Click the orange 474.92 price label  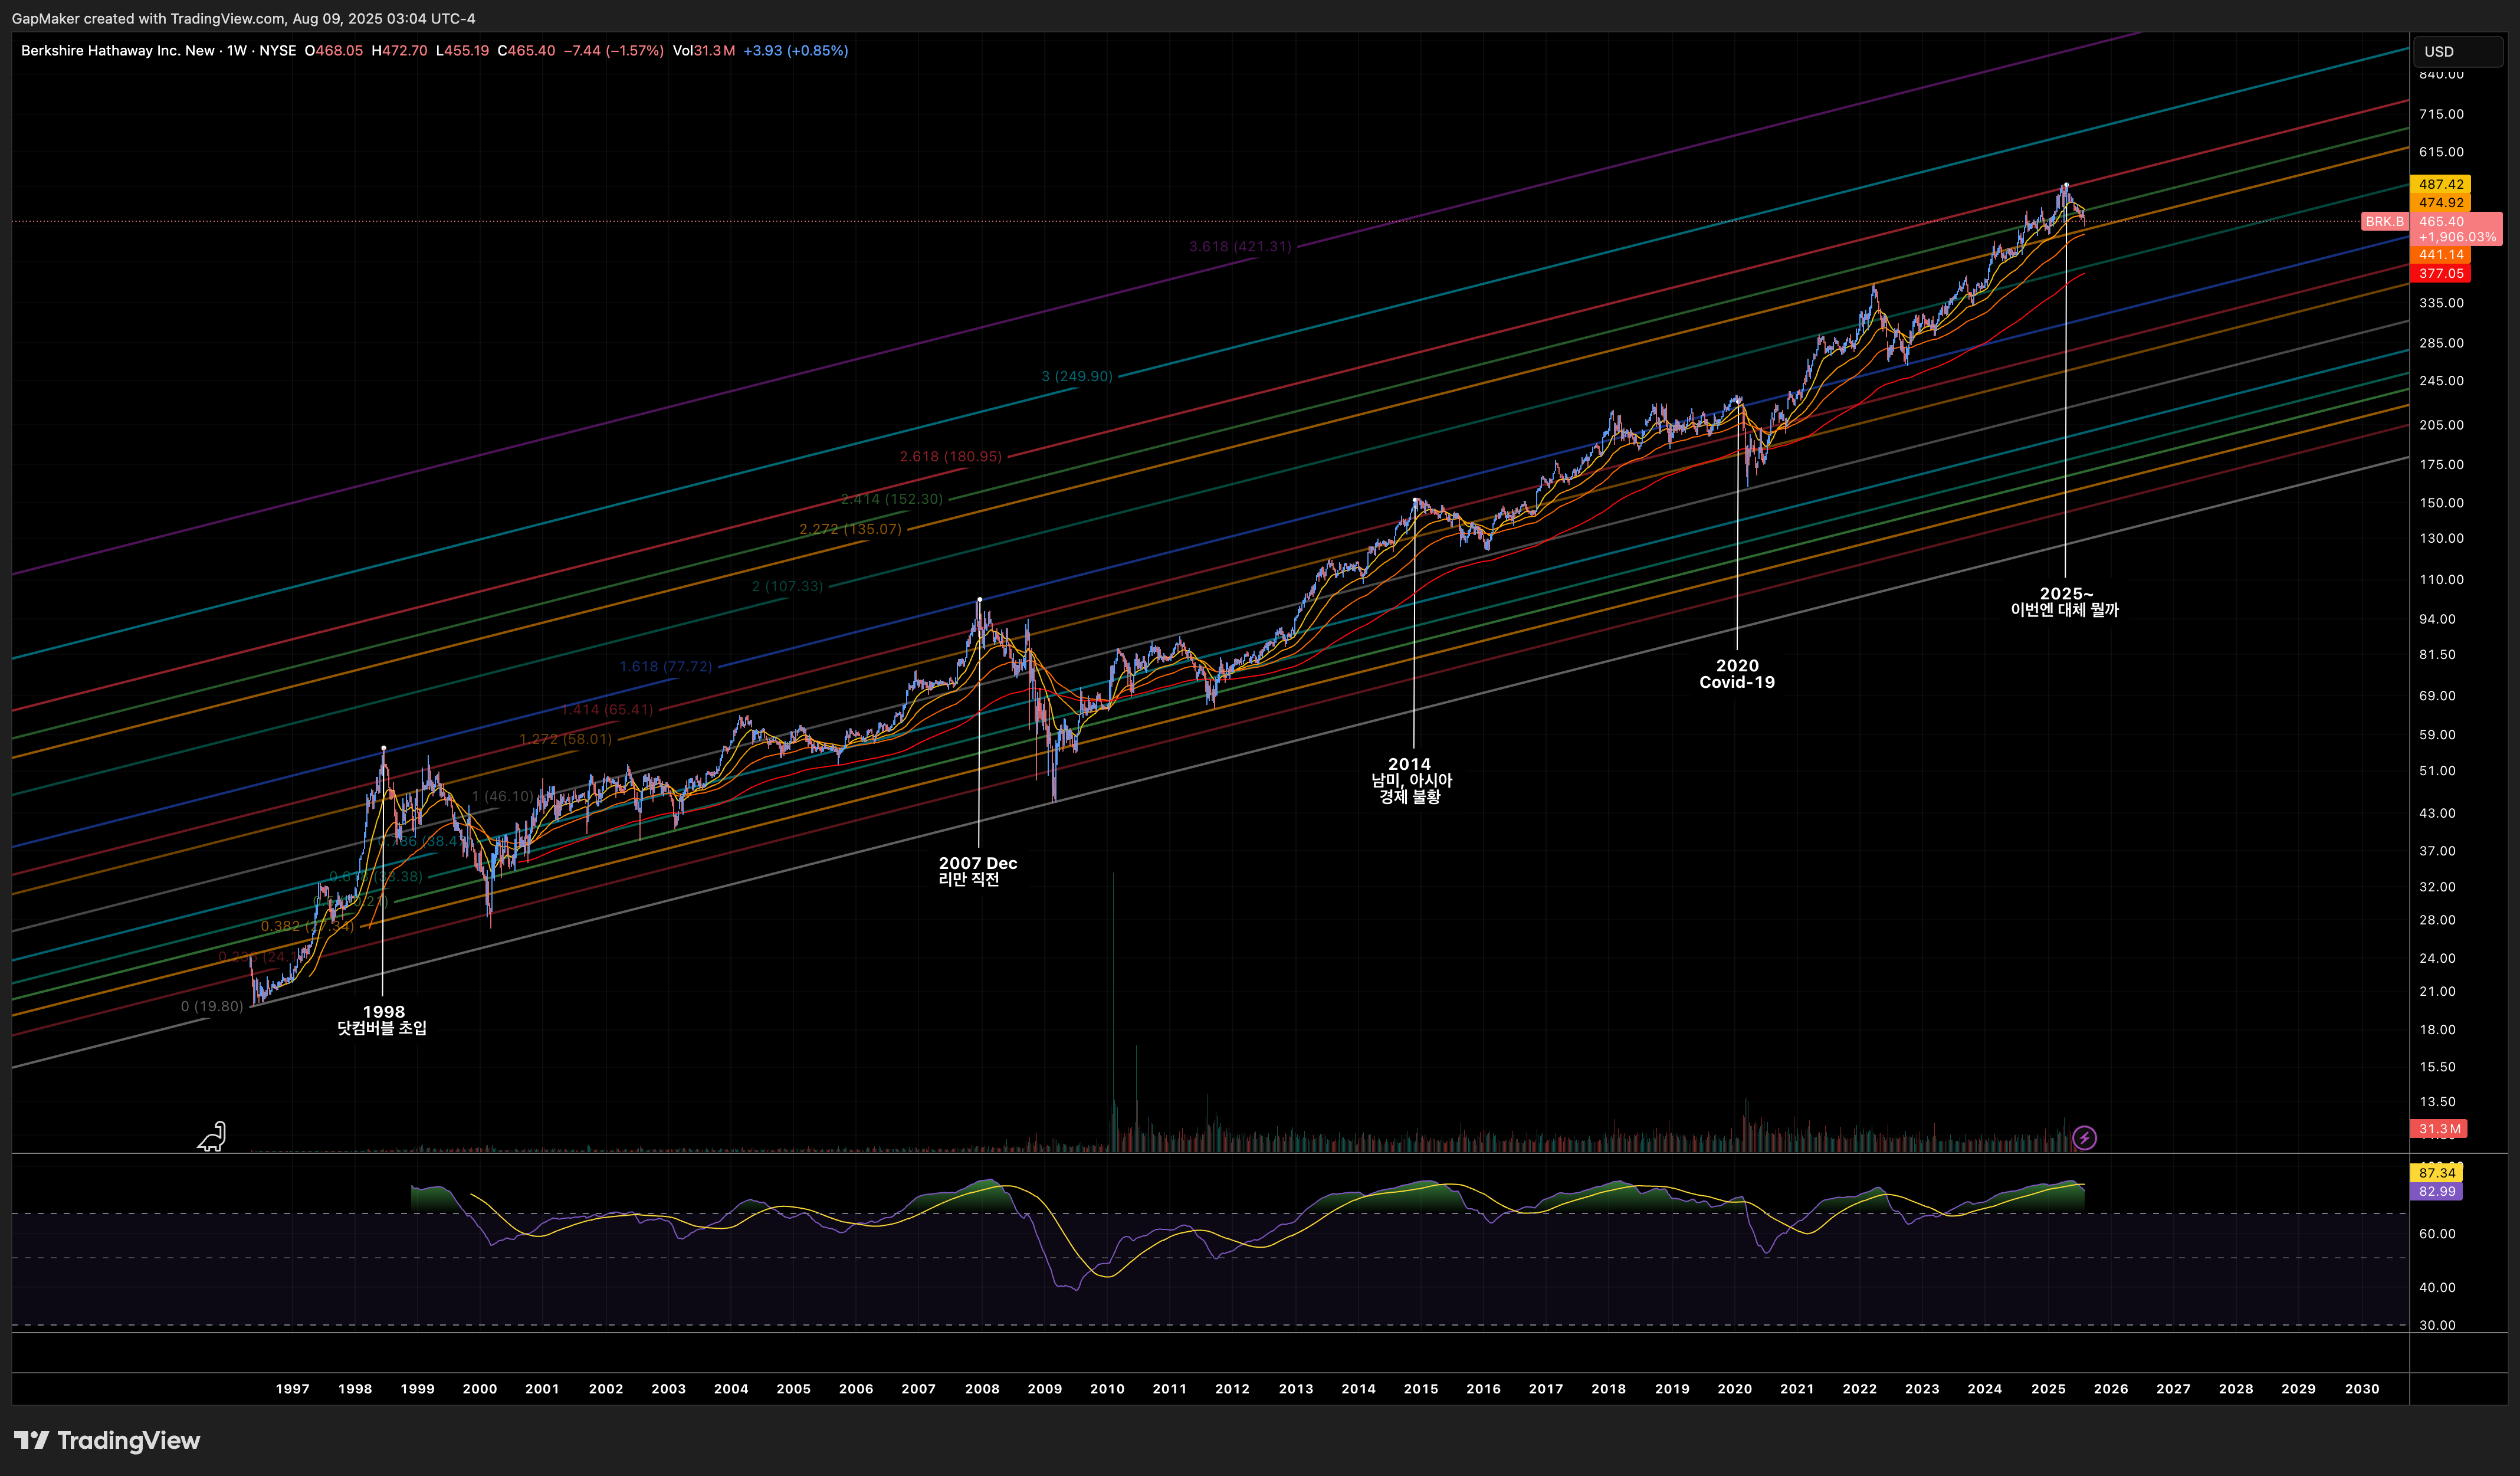2441,202
